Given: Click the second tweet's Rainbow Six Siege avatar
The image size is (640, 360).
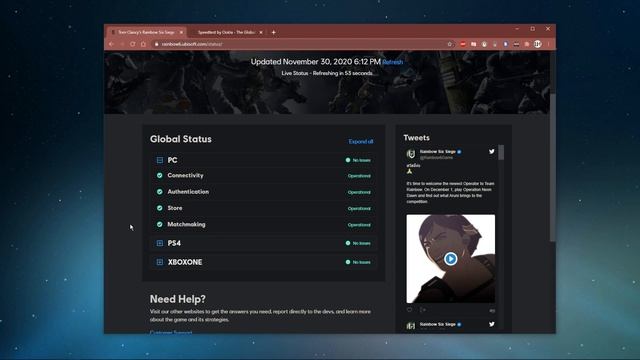Looking at the screenshot, I should click(x=411, y=326).
